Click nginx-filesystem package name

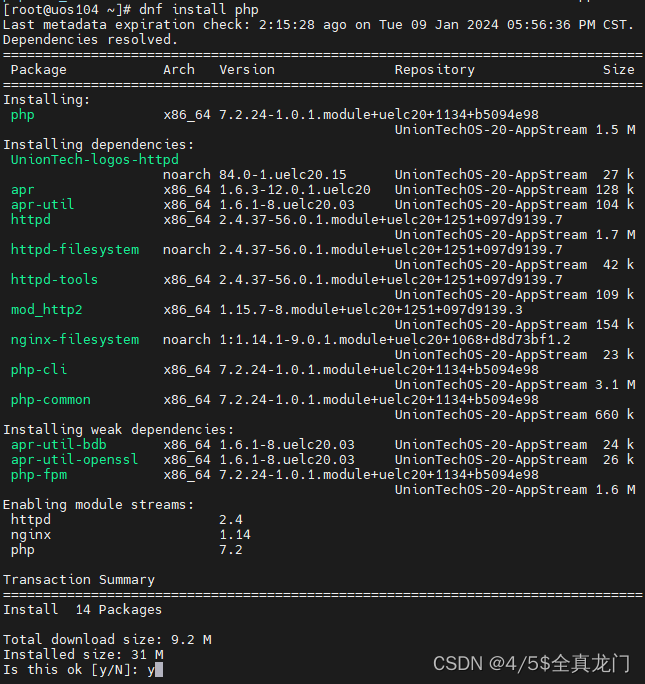pos(75,340)
